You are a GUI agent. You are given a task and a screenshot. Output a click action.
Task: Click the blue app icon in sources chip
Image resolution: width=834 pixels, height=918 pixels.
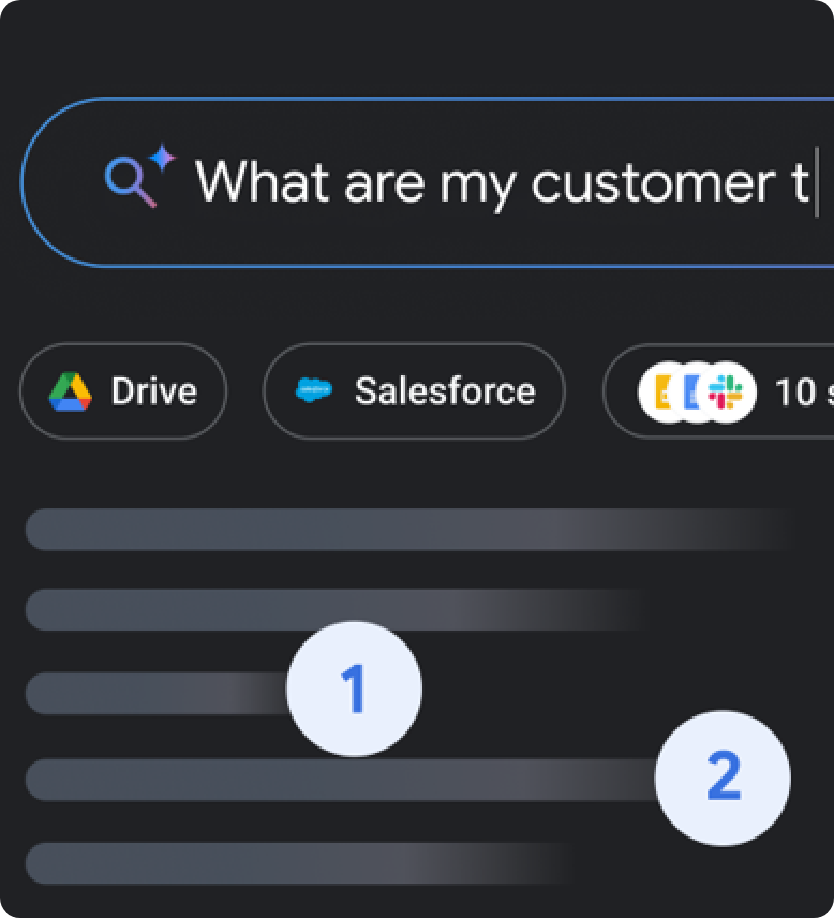coord(691,392)
